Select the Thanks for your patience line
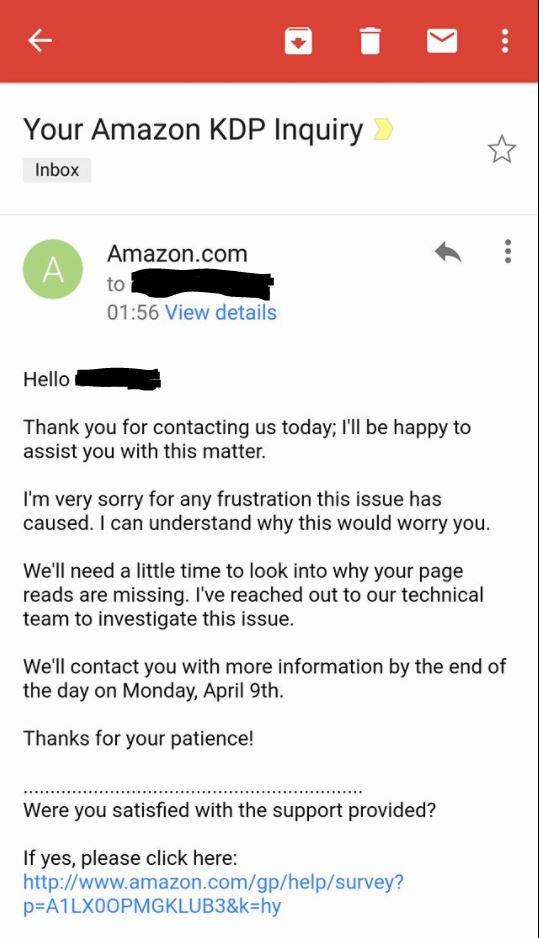Screen dimensions: 539x938 (138, 738)
